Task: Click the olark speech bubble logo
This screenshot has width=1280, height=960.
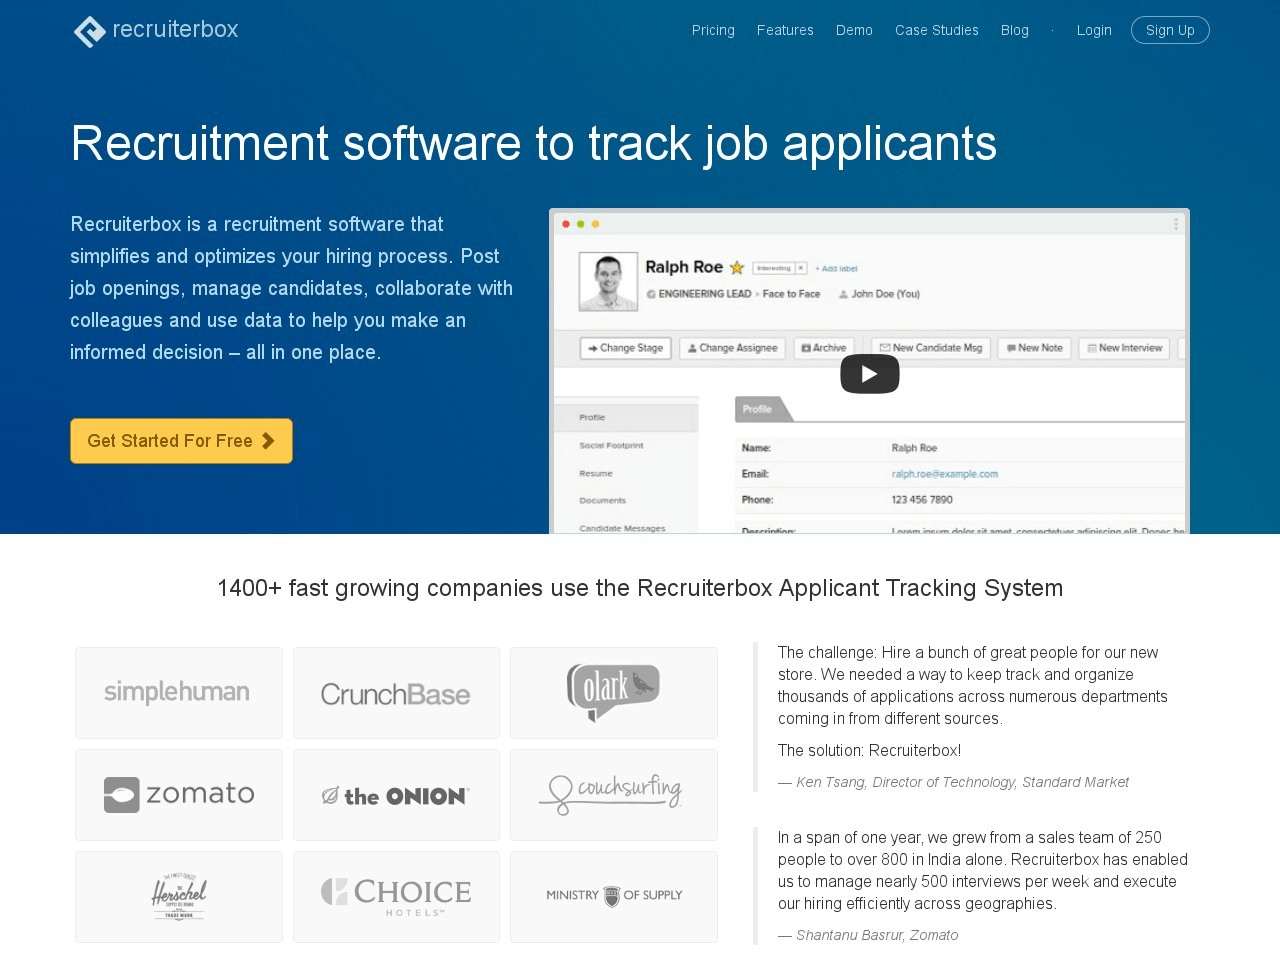Action: pyautogui.click(x=614, y=693)
